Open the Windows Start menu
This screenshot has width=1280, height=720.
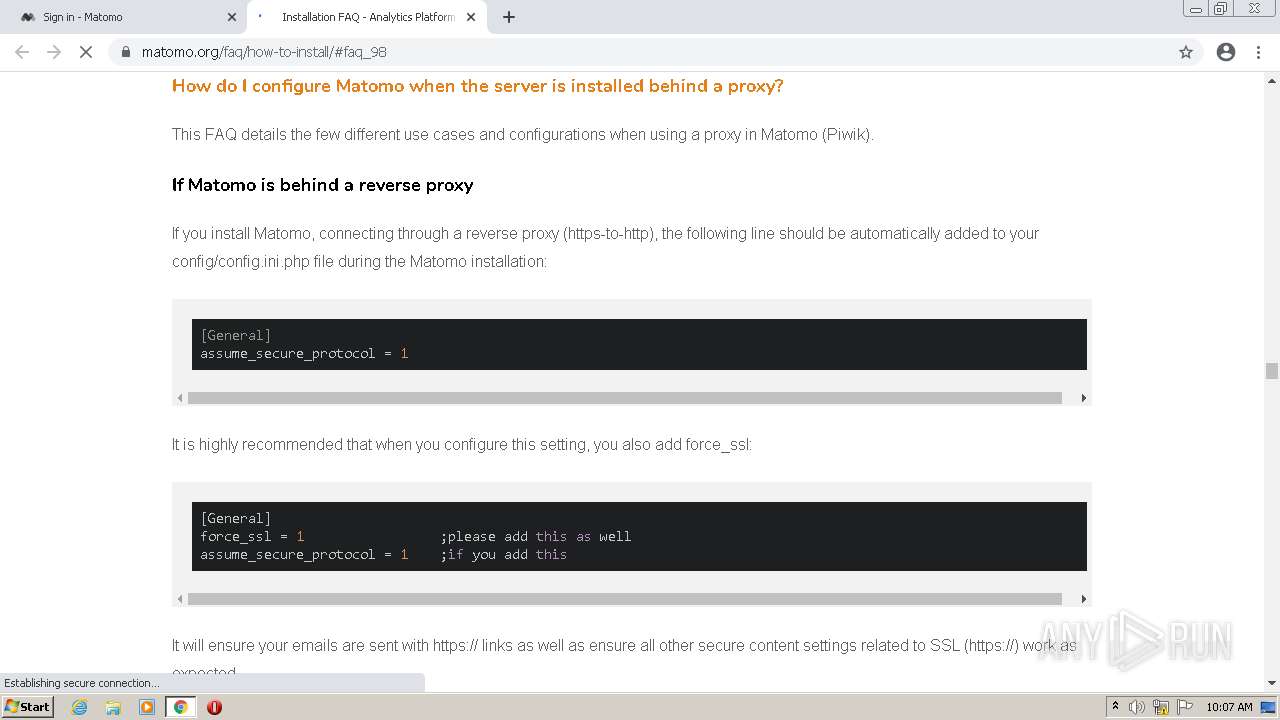tap(28, 707)
